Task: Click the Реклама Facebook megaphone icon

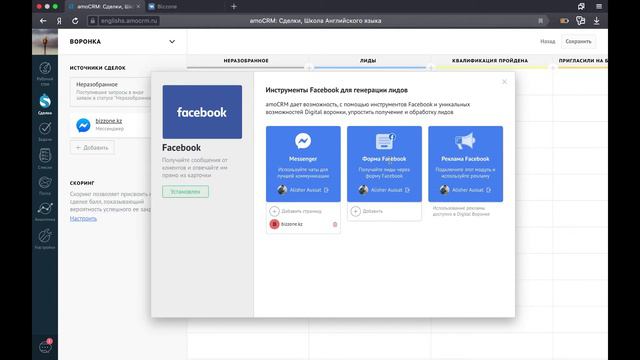Action: point(465,141)
